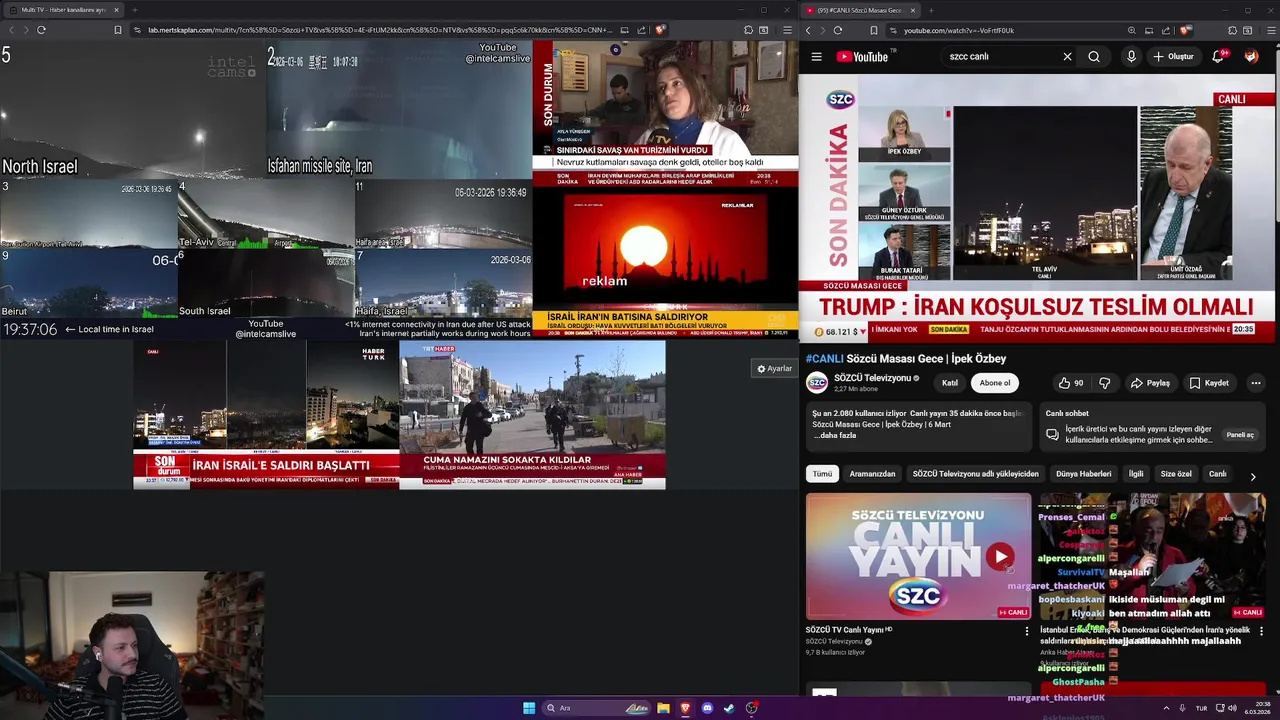Reload the Multi TV browser window
This screenshot has height=720, width=1280.
(x=41, y=30)
